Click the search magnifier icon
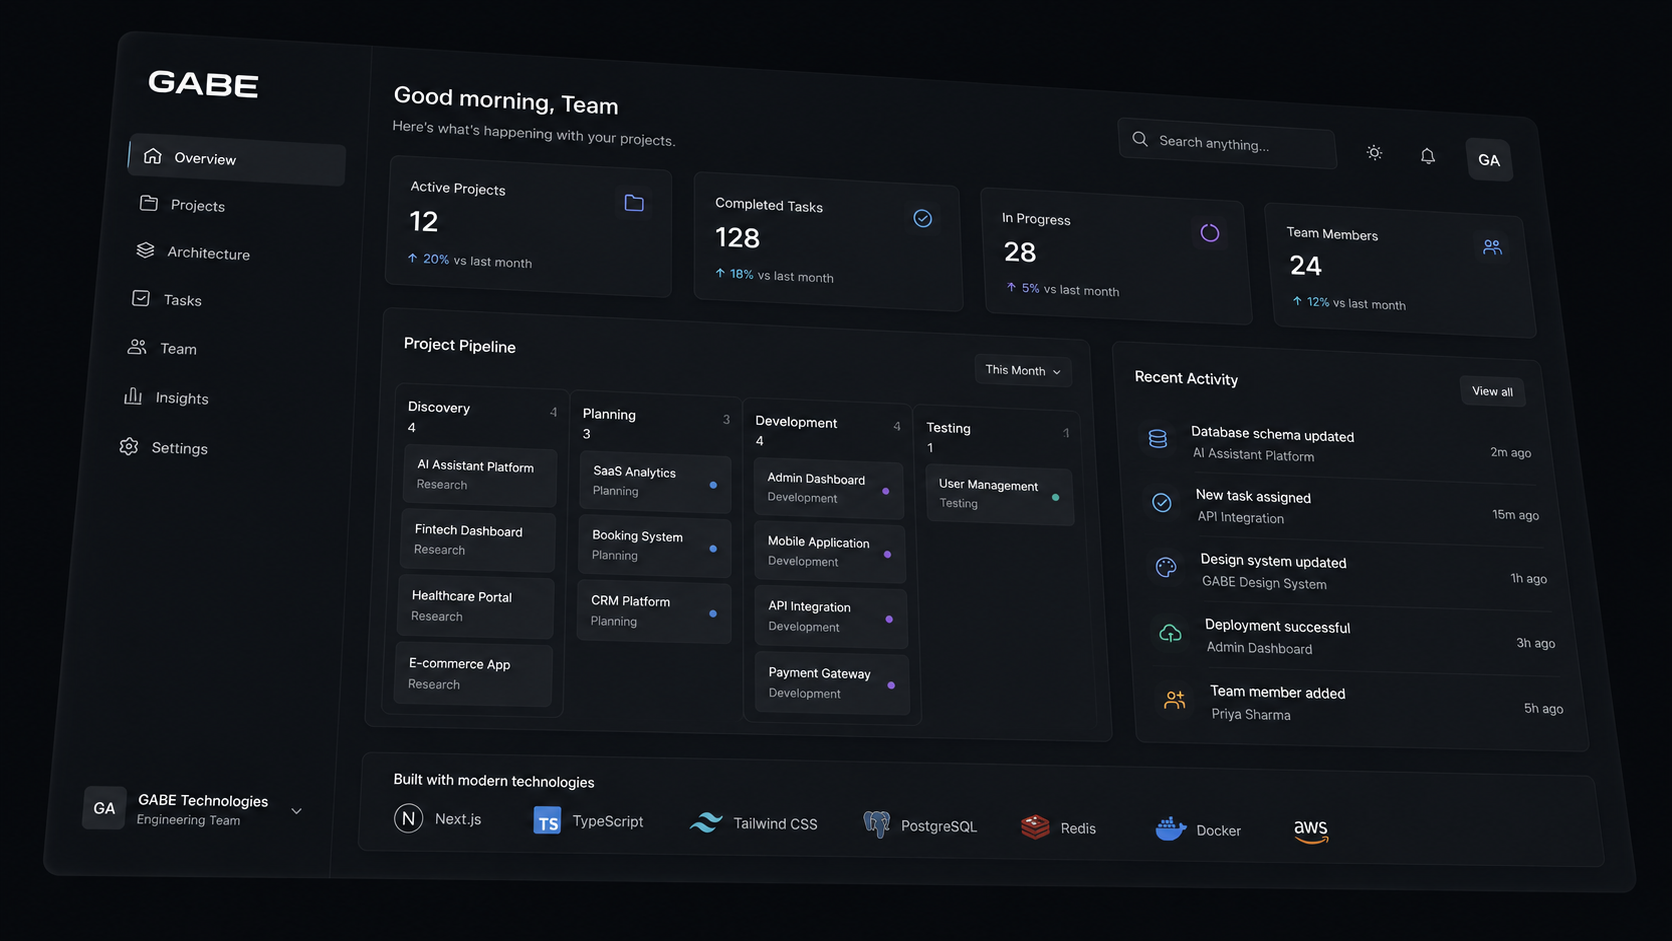This screenshot has height=941, width=1672. (1140, 139)
